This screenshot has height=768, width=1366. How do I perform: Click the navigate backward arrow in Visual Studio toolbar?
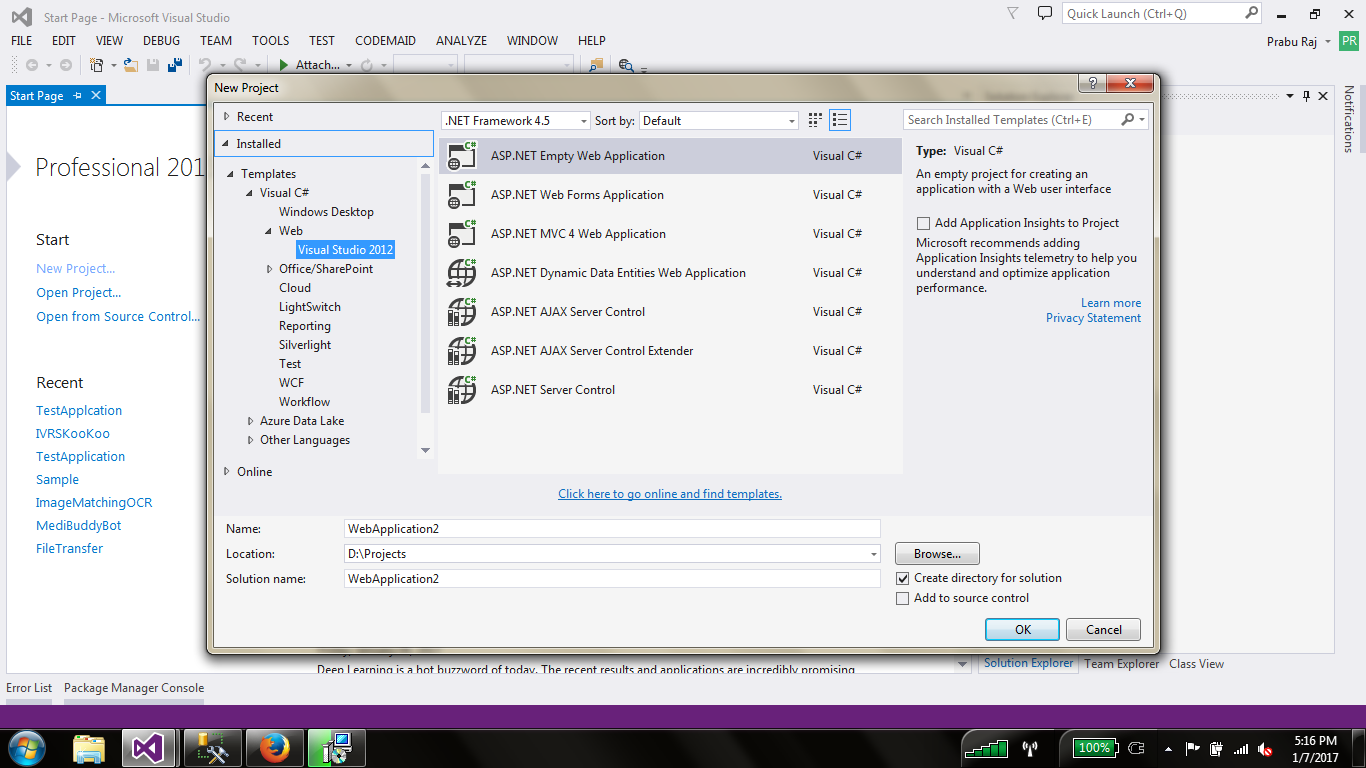pos(32,65)
